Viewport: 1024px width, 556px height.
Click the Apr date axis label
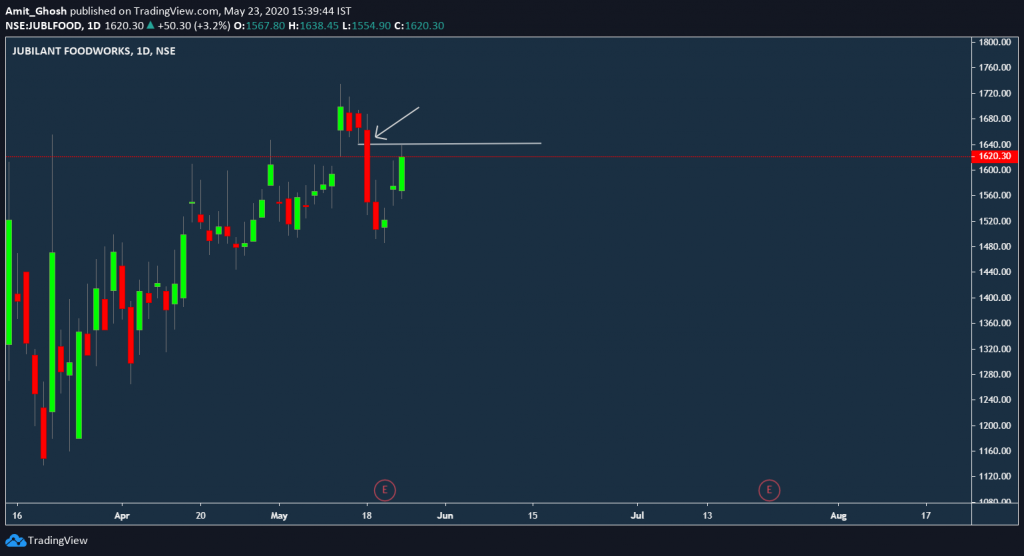pyautogui.click(x=121, y=515)
